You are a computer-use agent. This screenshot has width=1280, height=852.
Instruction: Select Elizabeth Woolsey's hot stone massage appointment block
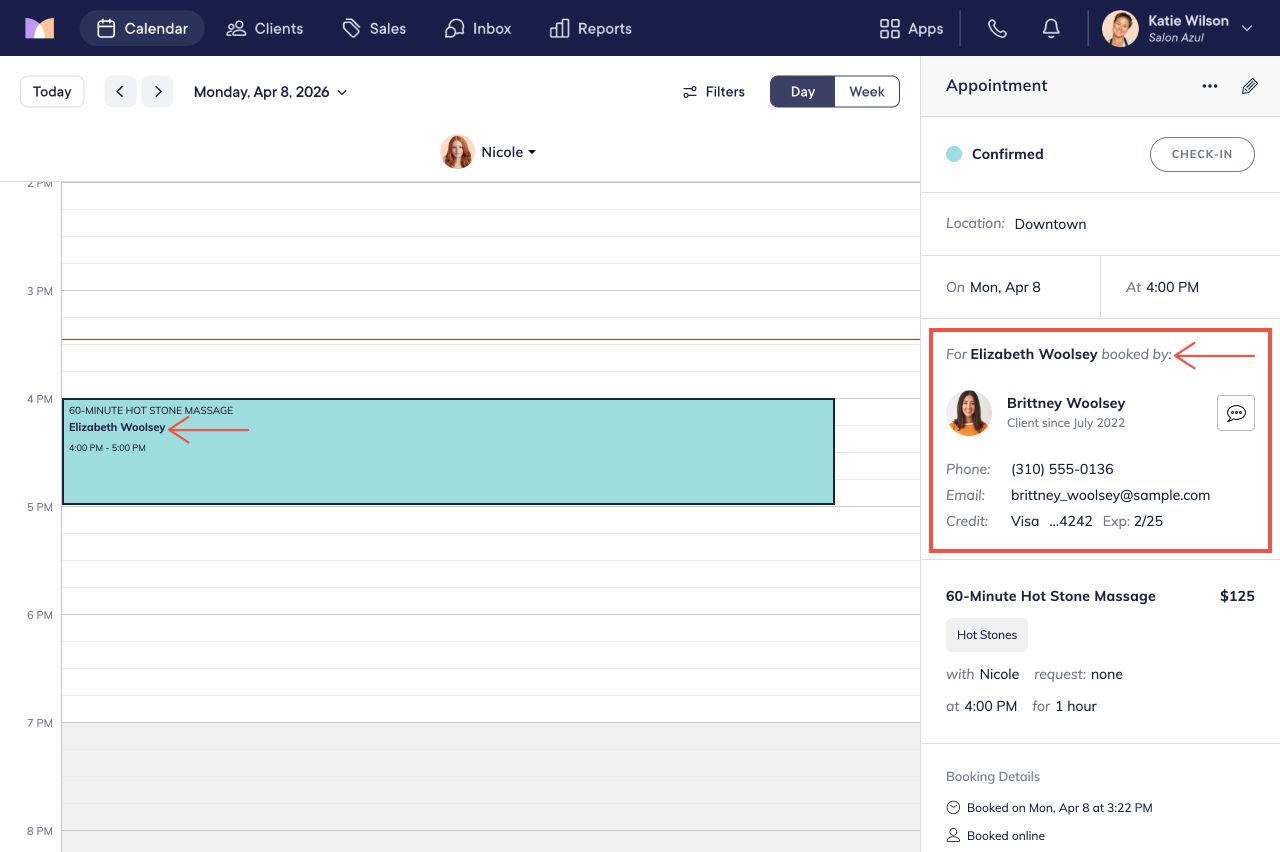(x=448, y=452)
